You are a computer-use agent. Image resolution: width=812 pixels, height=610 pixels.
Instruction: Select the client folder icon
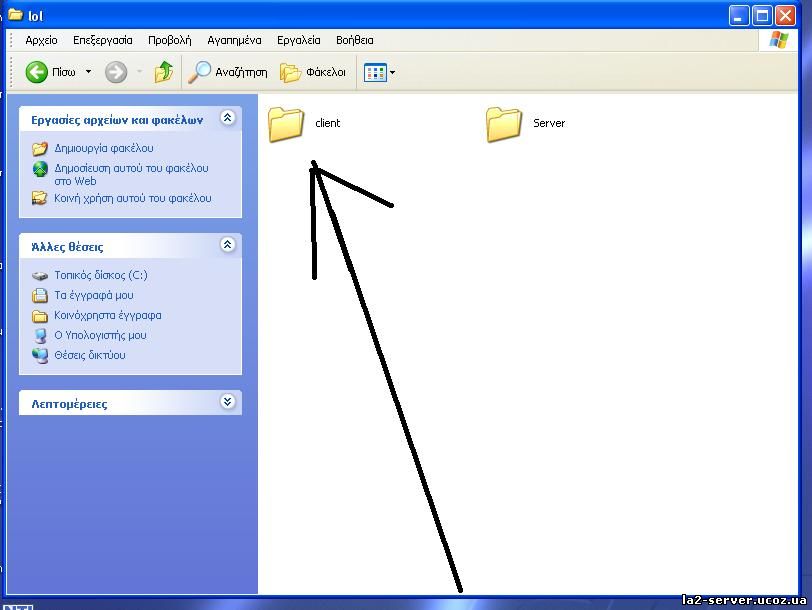tap(286, 124)
